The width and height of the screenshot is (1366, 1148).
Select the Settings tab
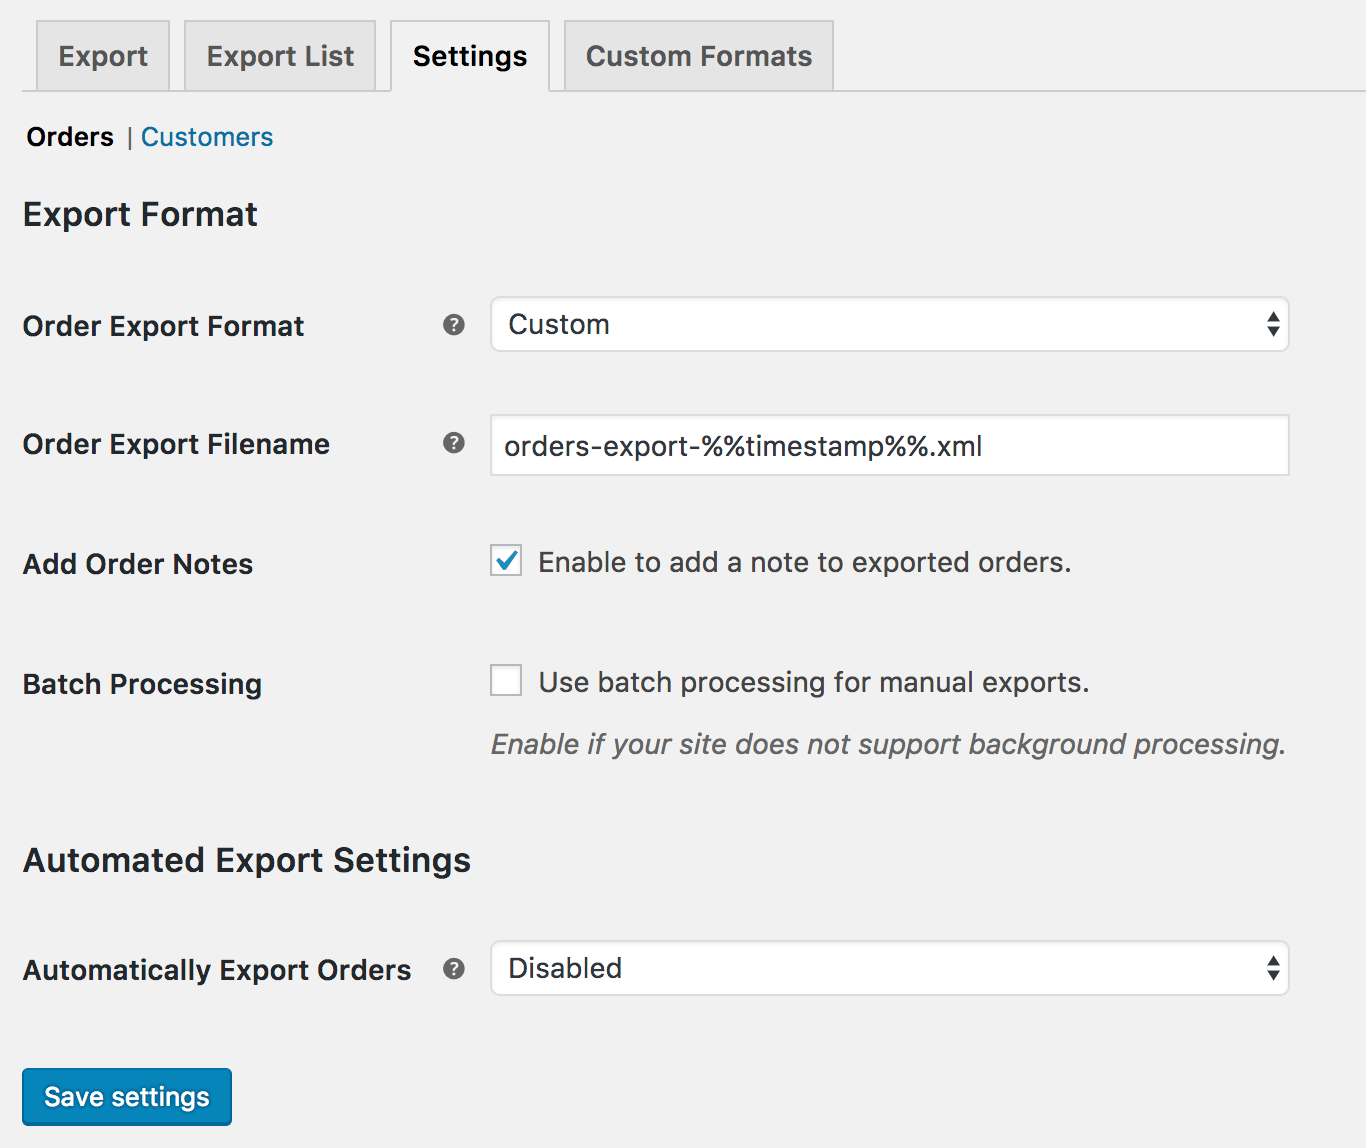point(470,56)
